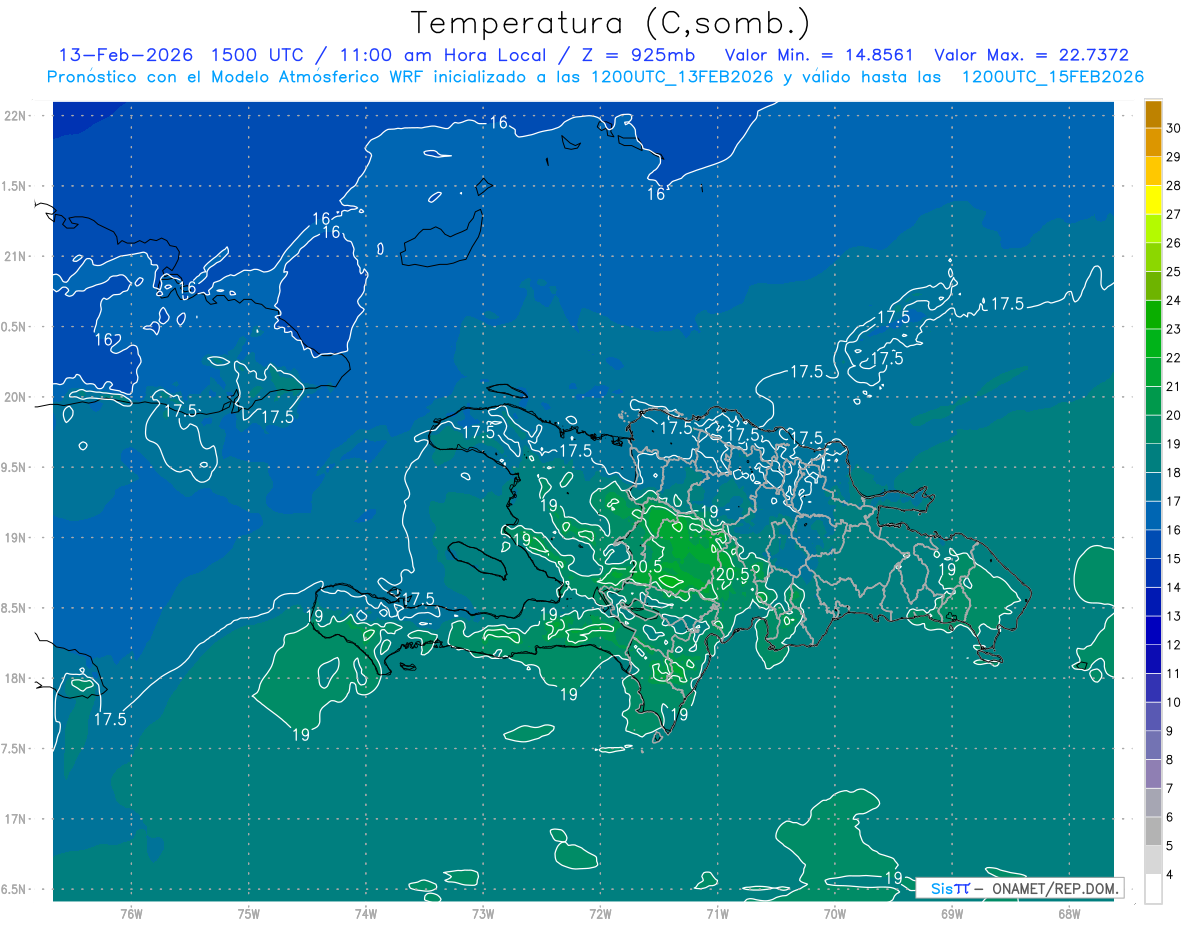Click the color scale label '23'

coord(1174,329)
